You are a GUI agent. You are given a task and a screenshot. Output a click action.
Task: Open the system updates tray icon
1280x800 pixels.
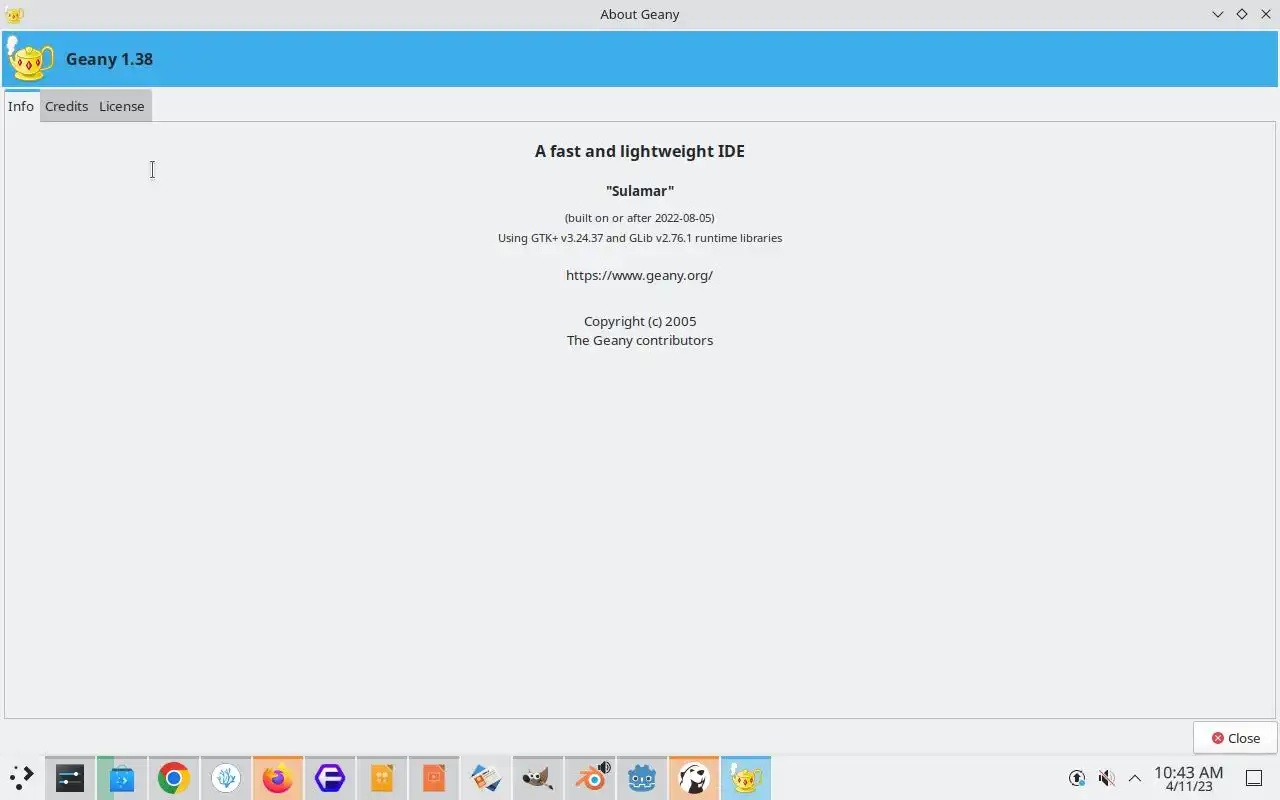coord(1077,778)
